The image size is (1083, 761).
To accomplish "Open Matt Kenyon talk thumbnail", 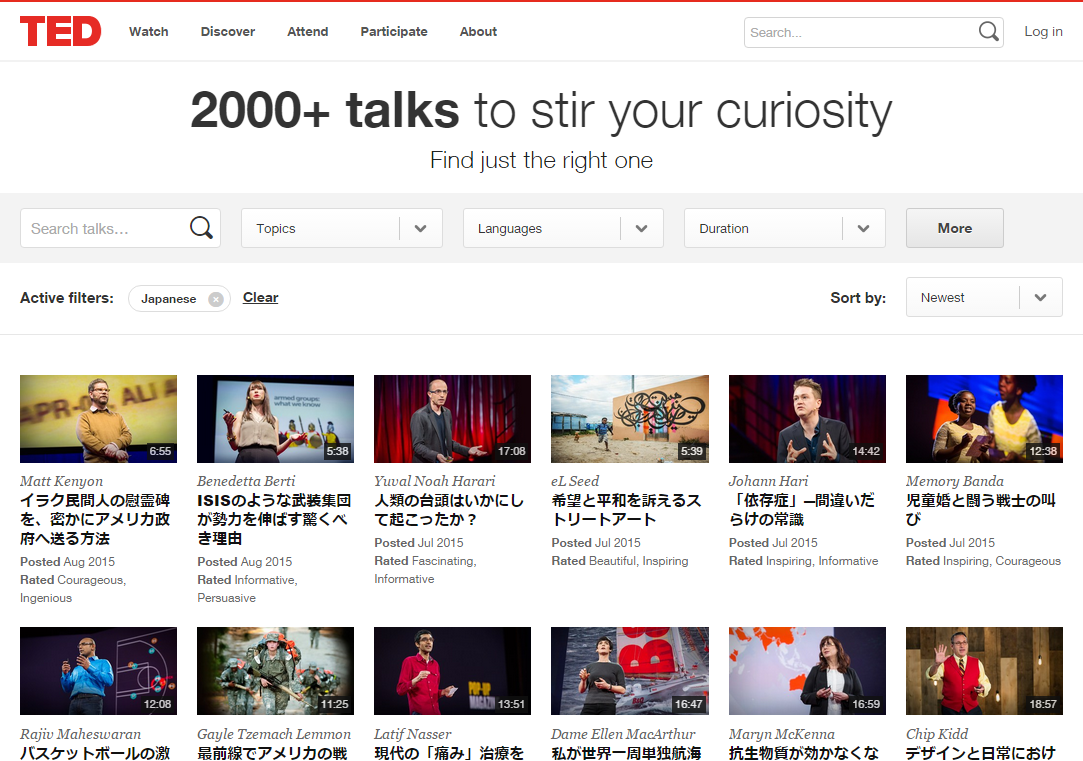I will pos(98,418).
